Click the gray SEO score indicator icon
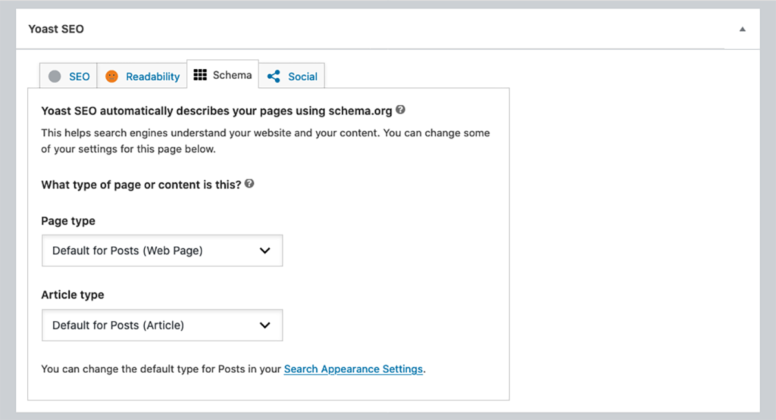776x420 pixels. (54, 76)
